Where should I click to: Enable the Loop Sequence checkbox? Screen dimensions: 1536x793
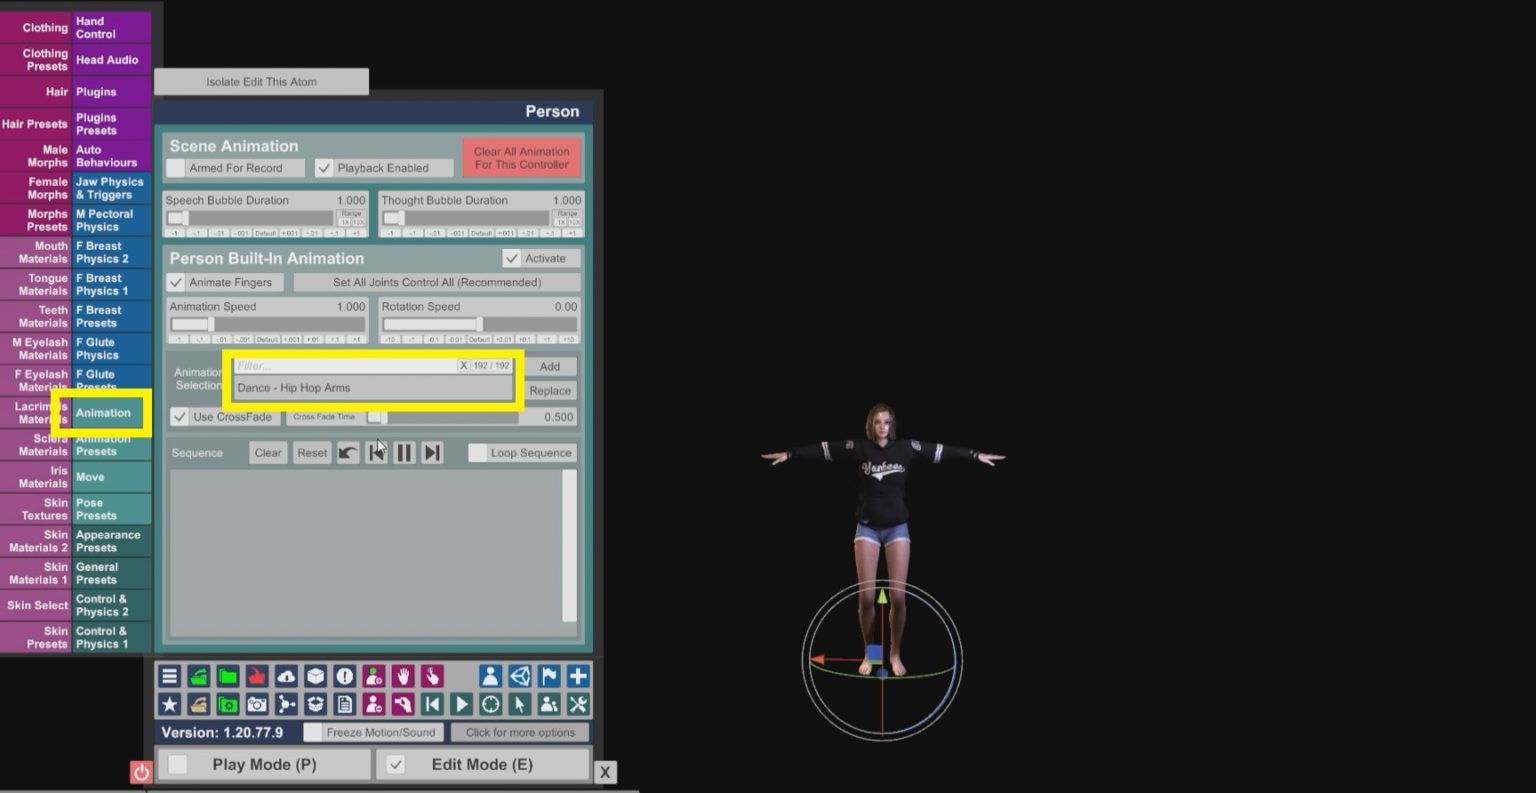479,453
